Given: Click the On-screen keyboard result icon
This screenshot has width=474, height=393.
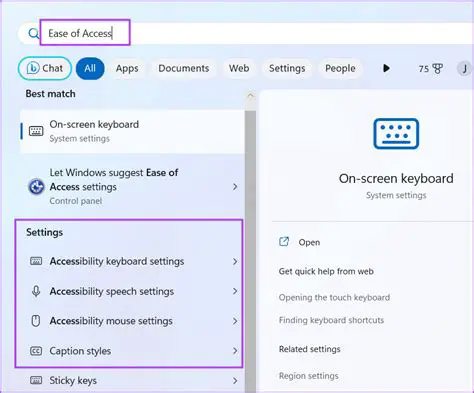Looking at the screenshot, I should (36, 131).
